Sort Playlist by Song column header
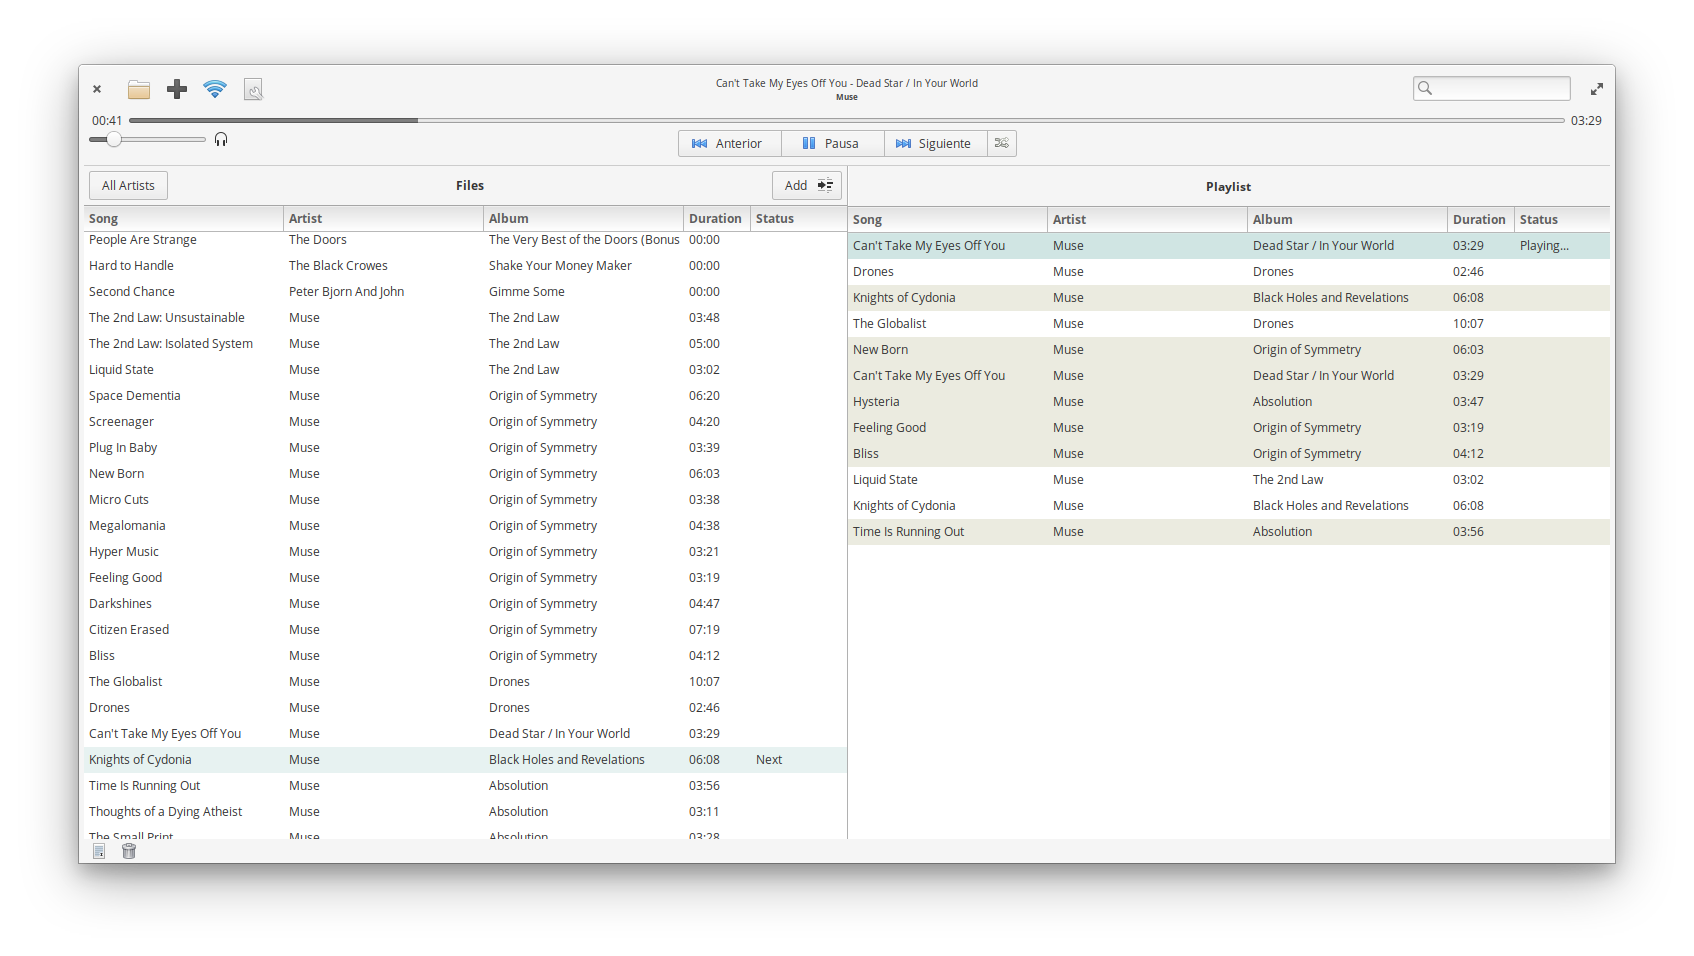This screenshot has height=956, width=1694. (x=947, y=219)
